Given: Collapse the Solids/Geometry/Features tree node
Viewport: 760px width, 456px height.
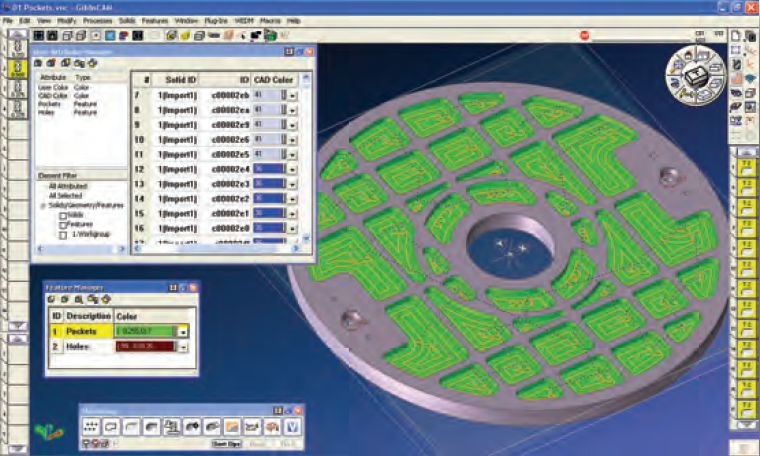Looking at the screenshot, I should (43, 205).
